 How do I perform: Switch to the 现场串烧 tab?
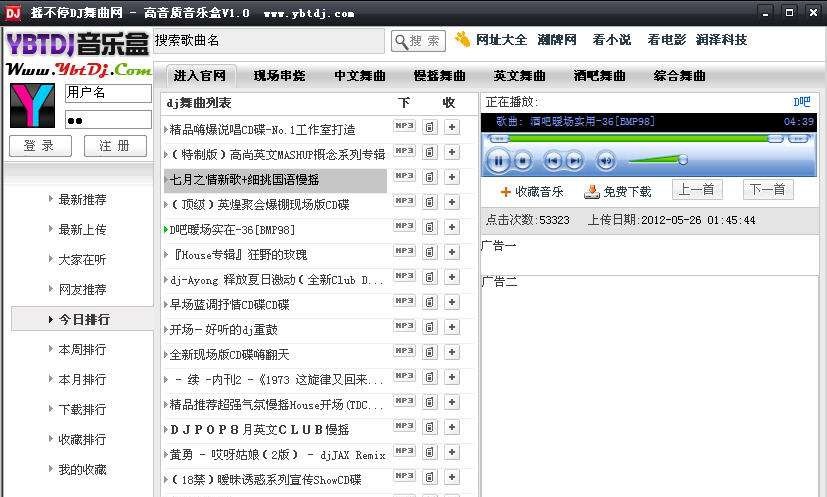[x=280, y=76]
